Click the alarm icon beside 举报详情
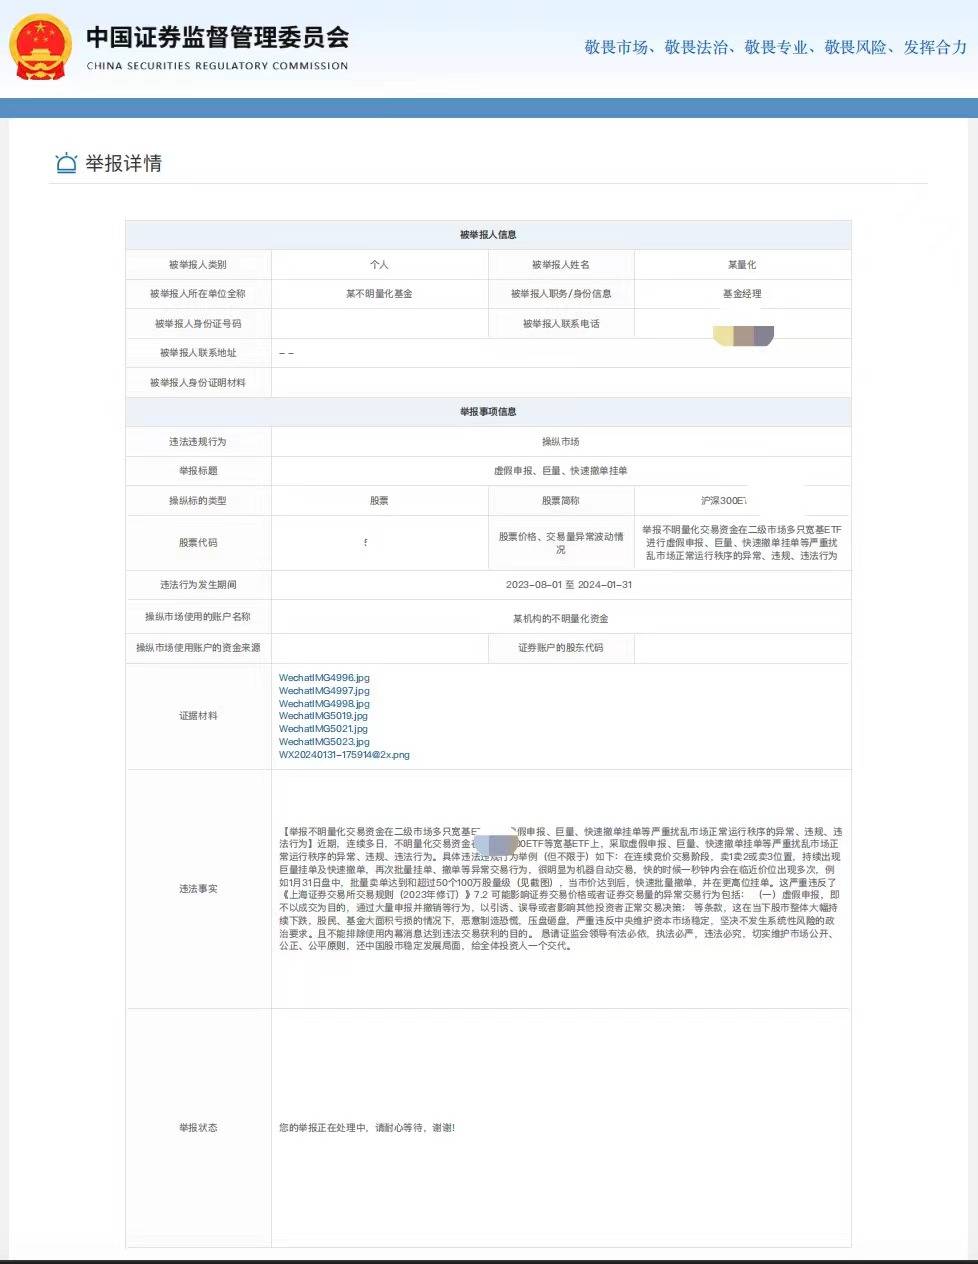978x1264 pixels. [66, 163]
